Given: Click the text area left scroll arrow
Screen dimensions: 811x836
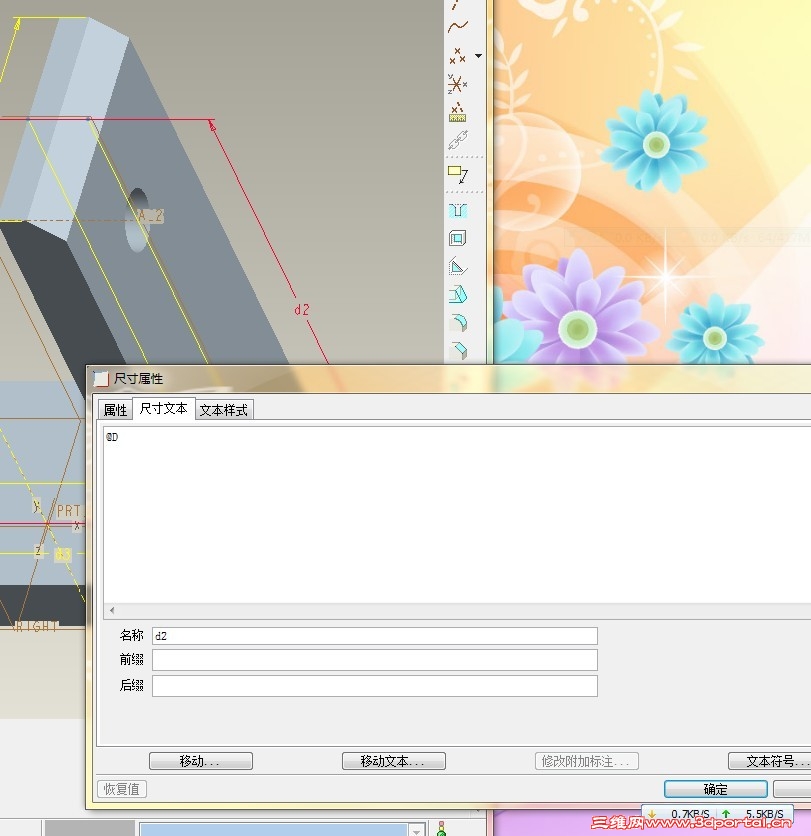Looking at the screenshot, I should pyautogui.click(x=112, y=610).
